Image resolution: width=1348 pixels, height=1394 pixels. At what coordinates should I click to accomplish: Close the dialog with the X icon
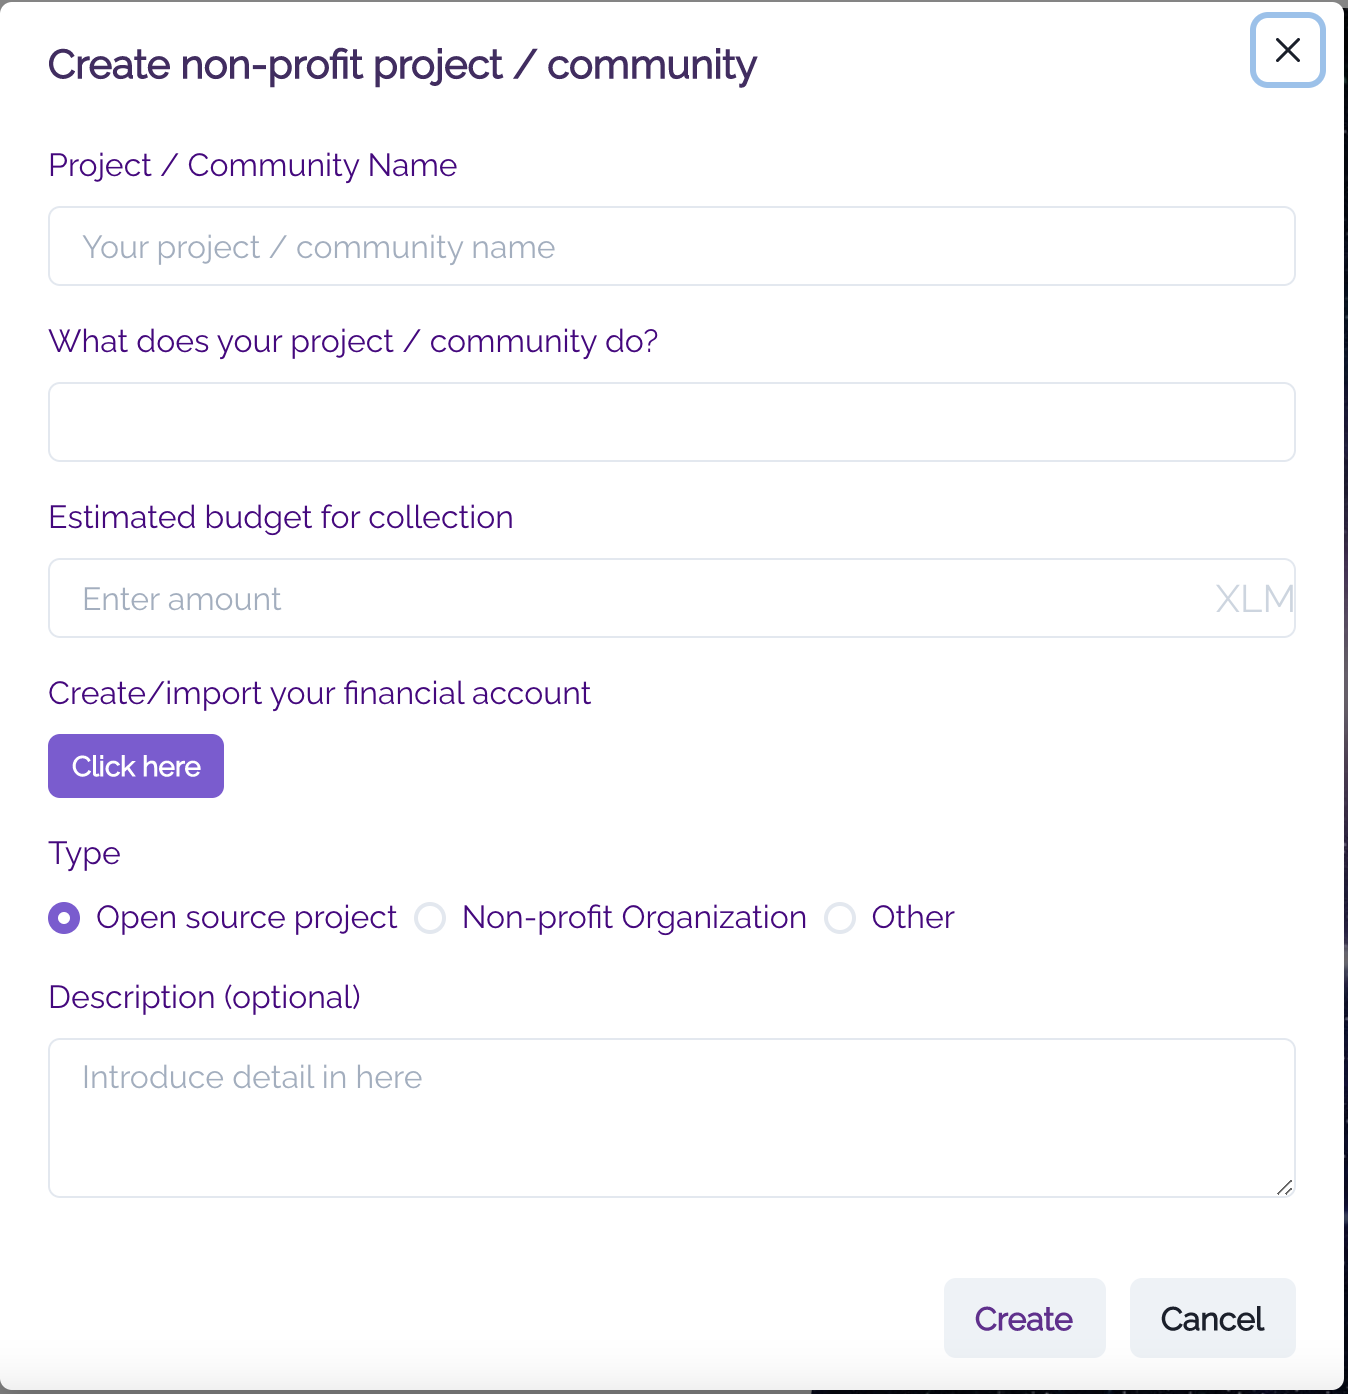point(1288,50)
